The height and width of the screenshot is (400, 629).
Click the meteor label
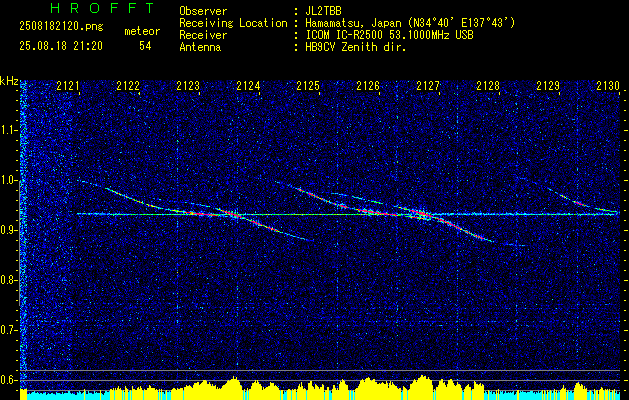tap(142, 31)
